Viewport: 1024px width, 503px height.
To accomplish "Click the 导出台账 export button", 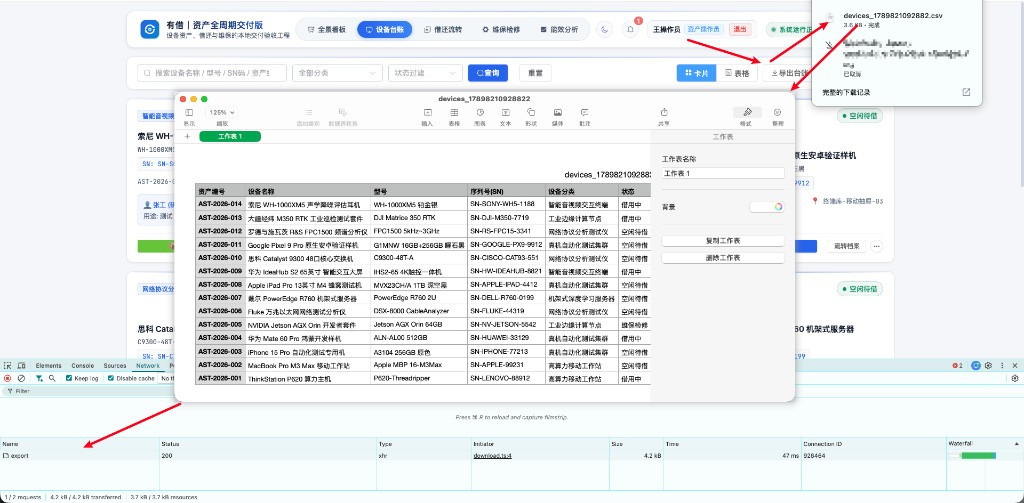I will point(788,73).
